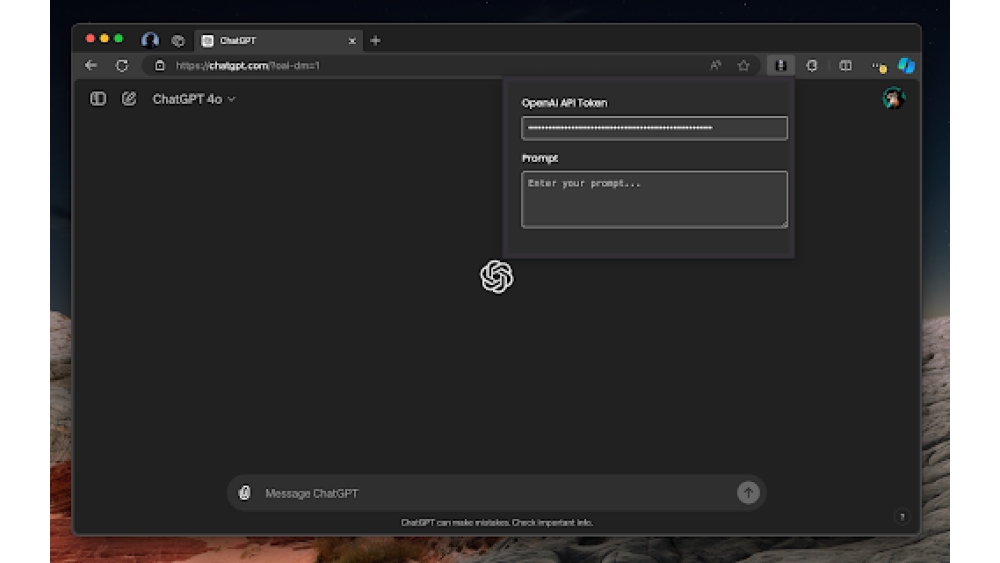Open the split screen icon
This screenshot has height=563, width=1000.
(x=845, y=65)
